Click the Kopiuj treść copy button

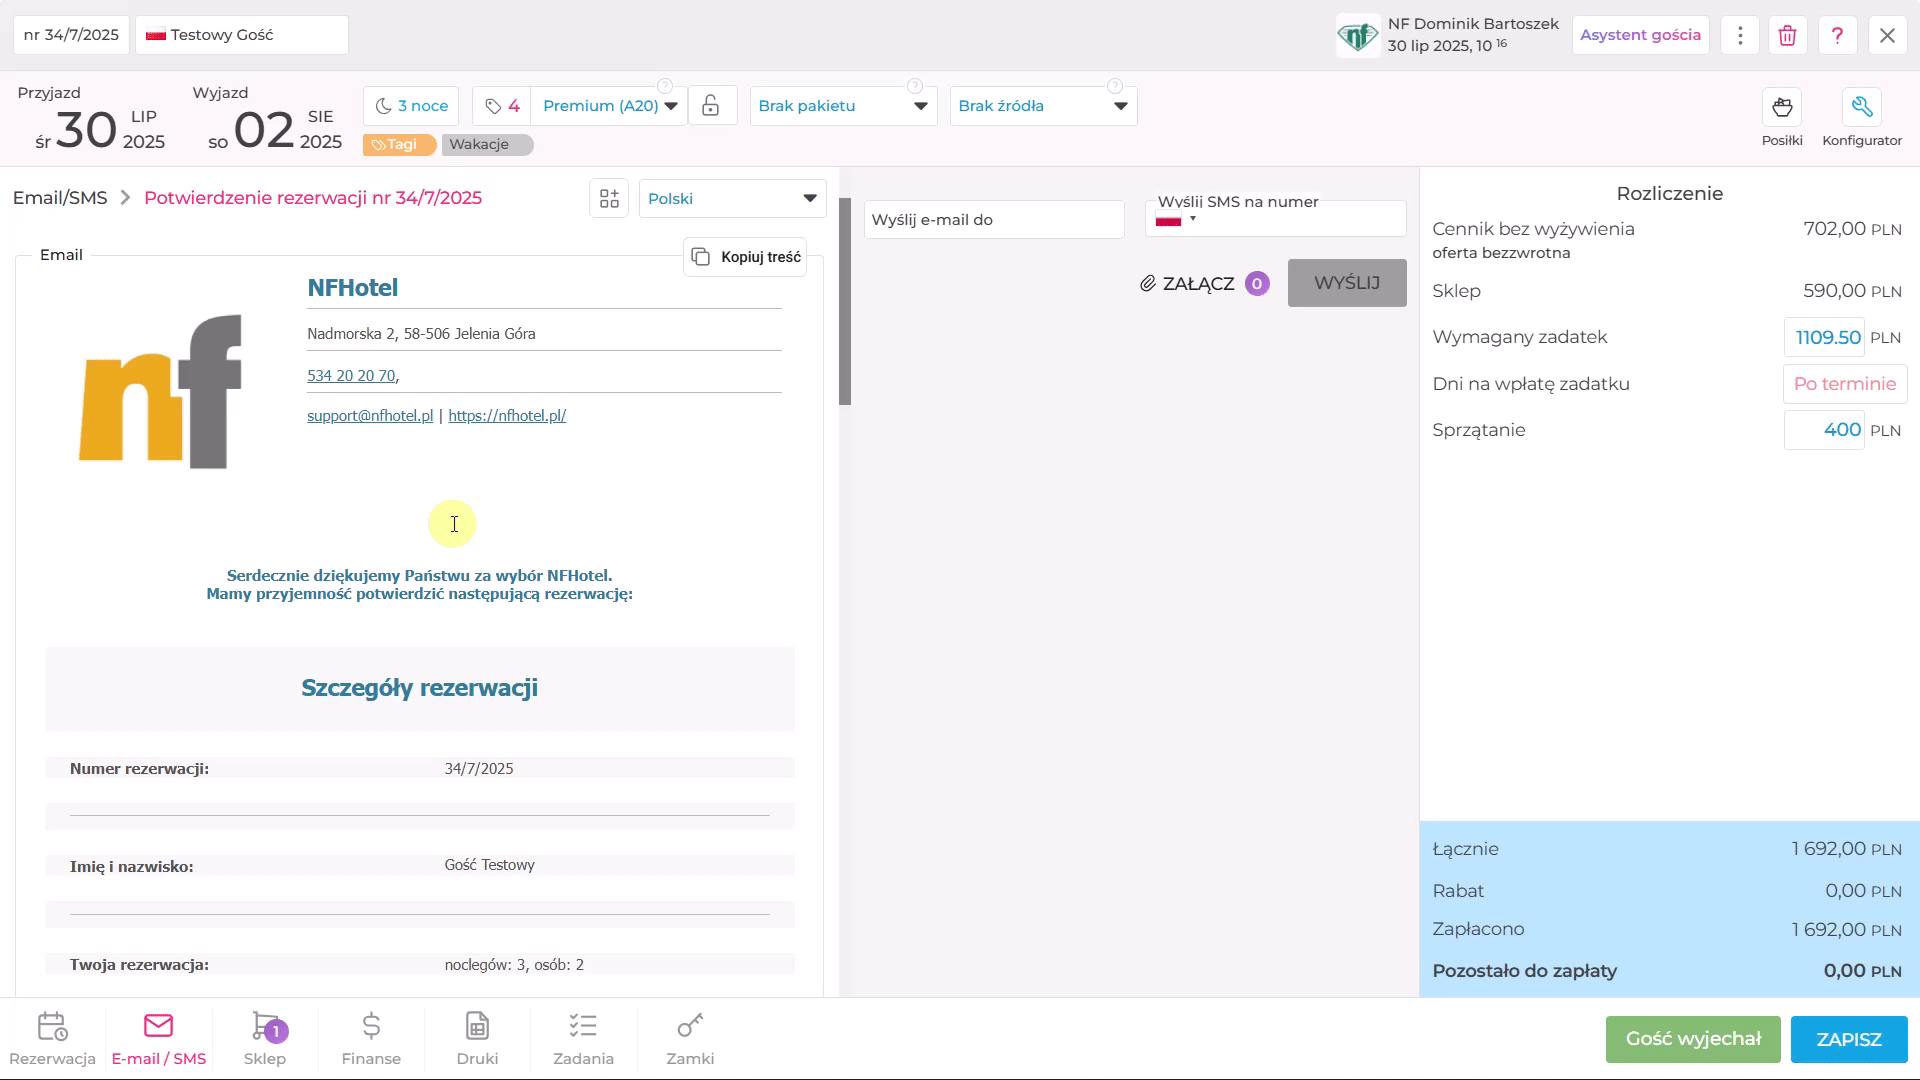(746, 257)
